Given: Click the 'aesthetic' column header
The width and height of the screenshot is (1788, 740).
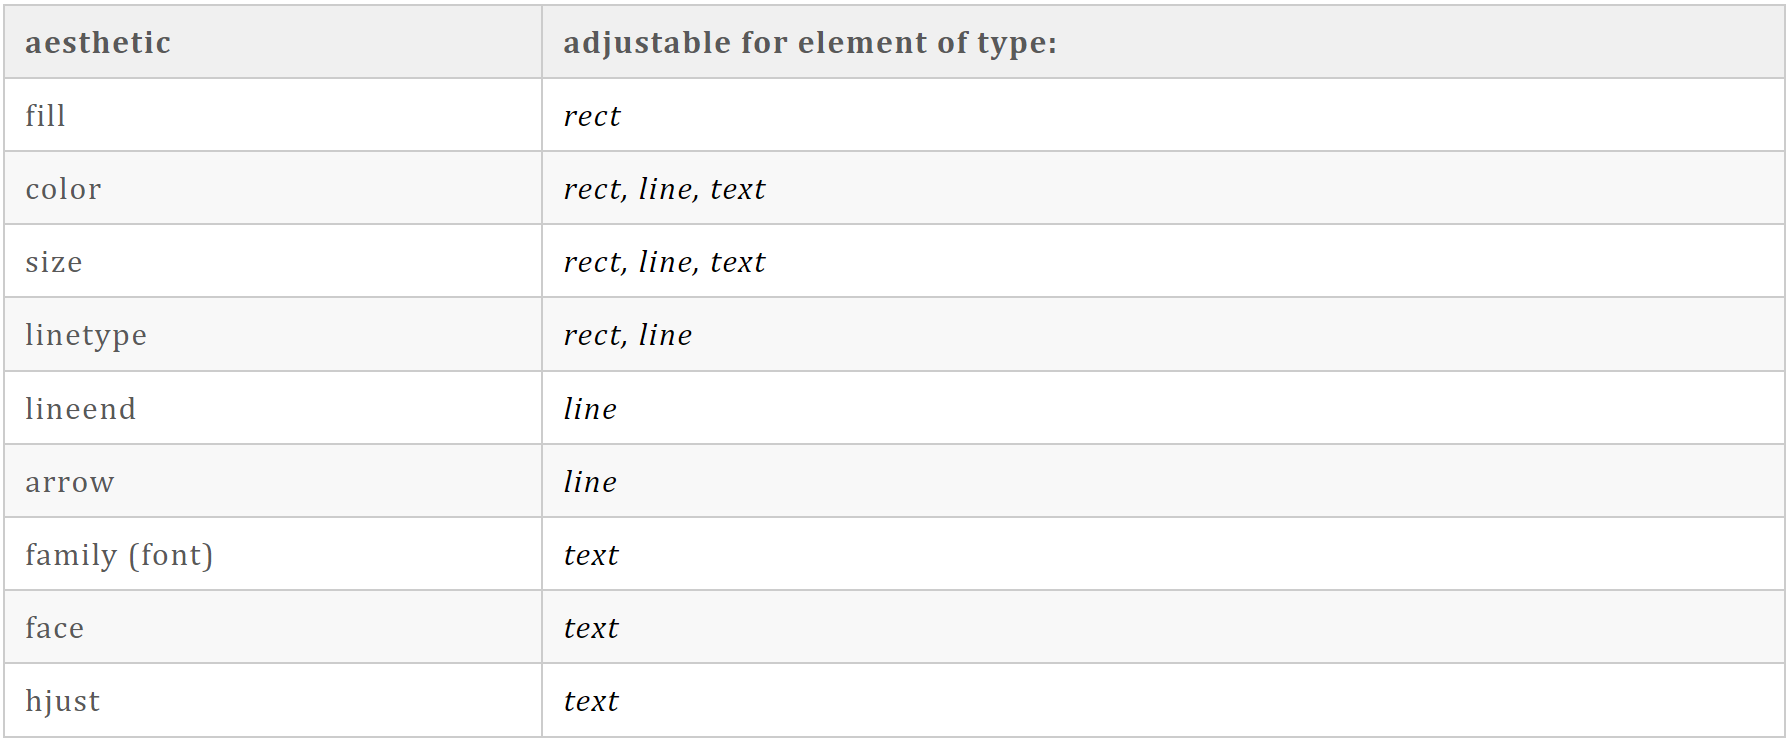Looking at the screenshot, I should coord(273,42).
